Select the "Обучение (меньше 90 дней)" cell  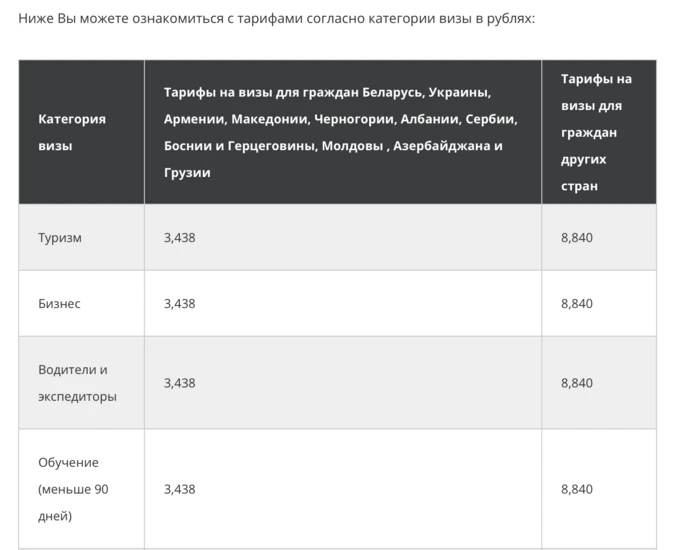[82, 489]
